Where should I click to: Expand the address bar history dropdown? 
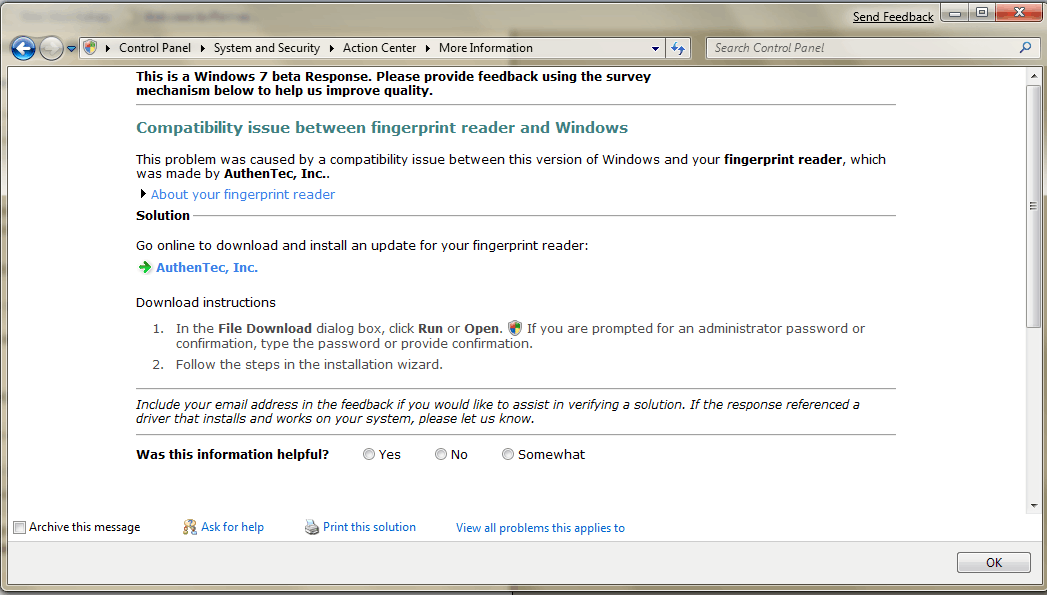[655, 48]
